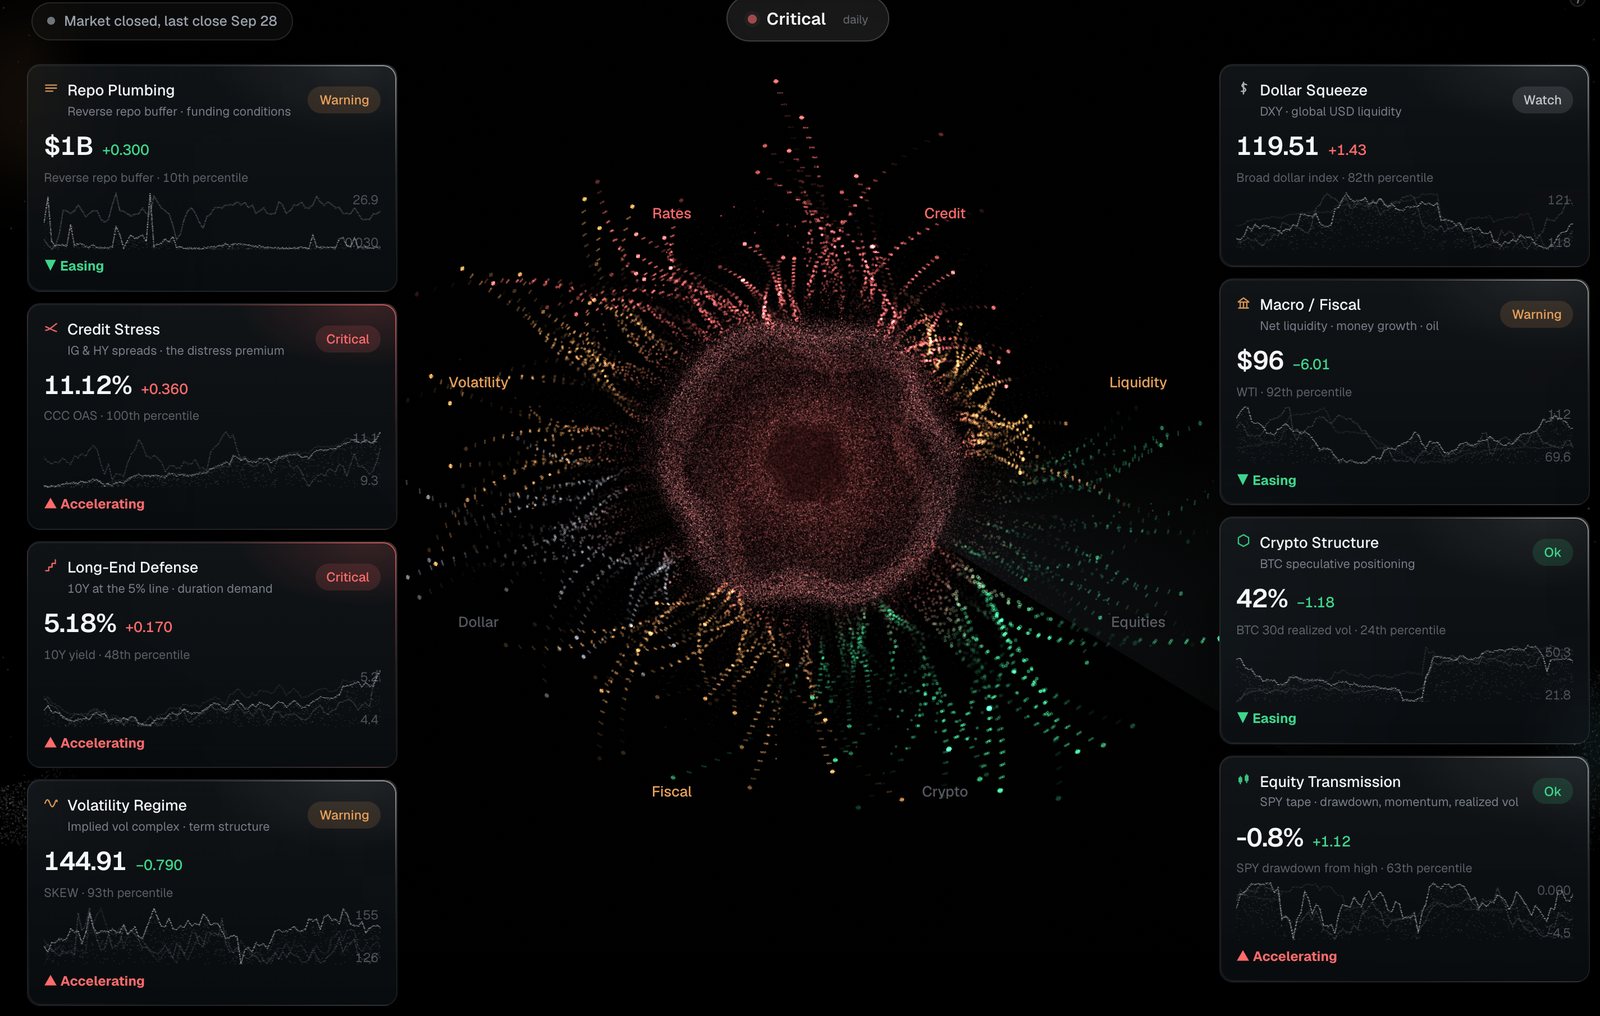Select the Equities label on radial chart
The height and width of the screenshot is (1016, 1600).
point(1138,622)
